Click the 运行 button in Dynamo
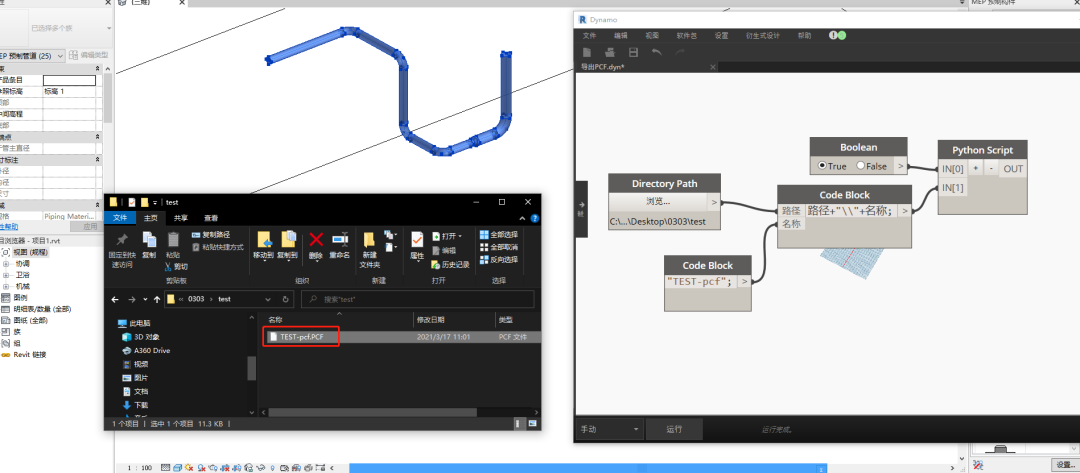Viewport: 1080px width, 473px height. (x=674, y=429)
